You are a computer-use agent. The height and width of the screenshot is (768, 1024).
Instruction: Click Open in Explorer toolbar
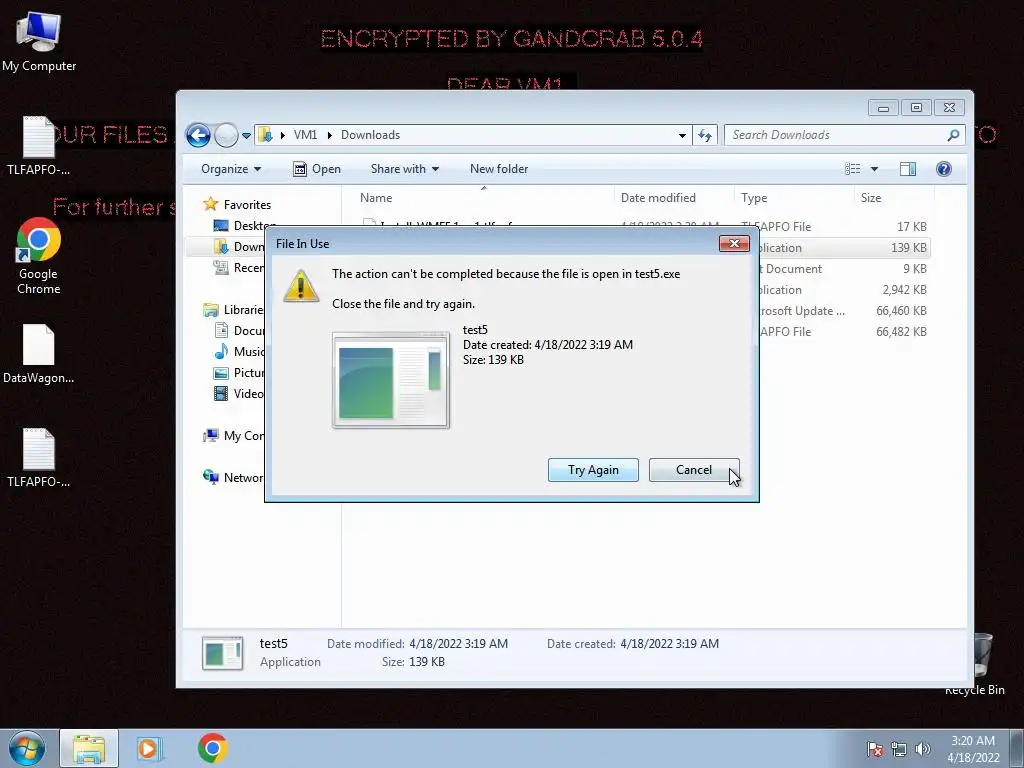tap(317, 169)
